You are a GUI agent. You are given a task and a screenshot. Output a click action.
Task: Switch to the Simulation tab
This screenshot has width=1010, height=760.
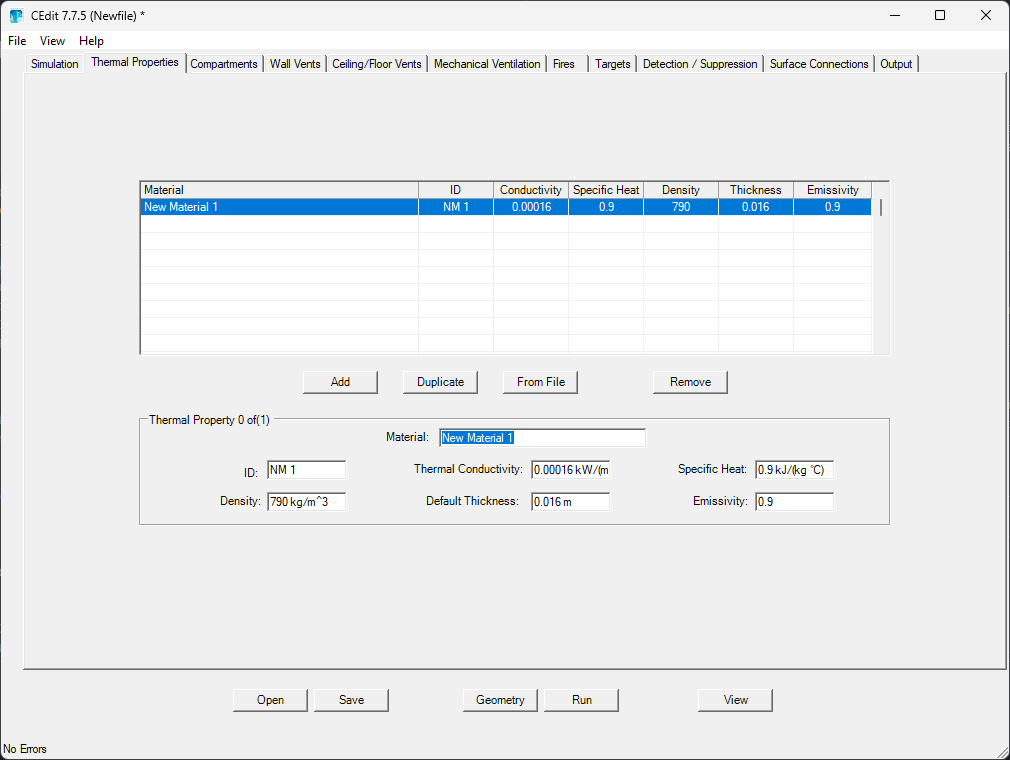click(x=54, y=64)
